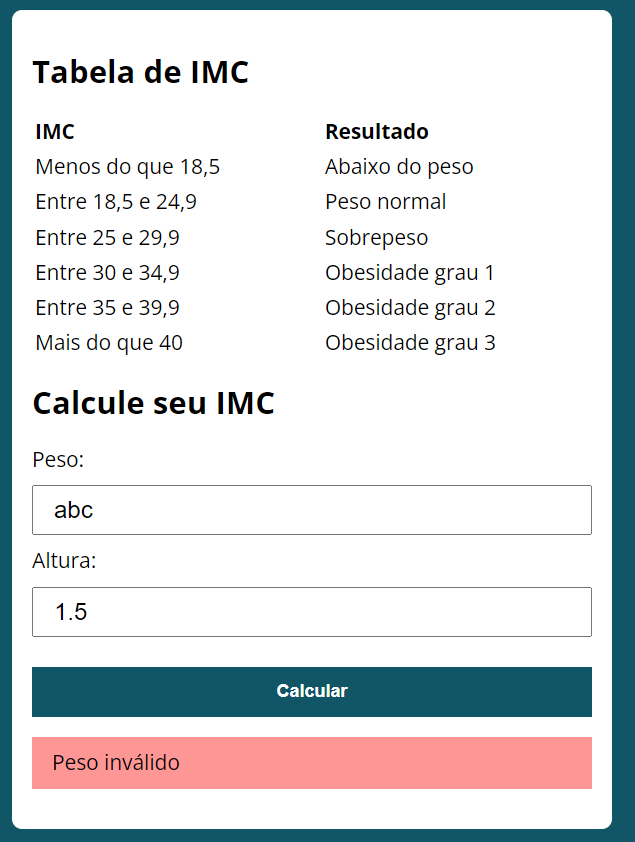Click the Peso inválido error message
Image resolution: width=635 pixels, height=842 pixels.
tap(311, 762)
